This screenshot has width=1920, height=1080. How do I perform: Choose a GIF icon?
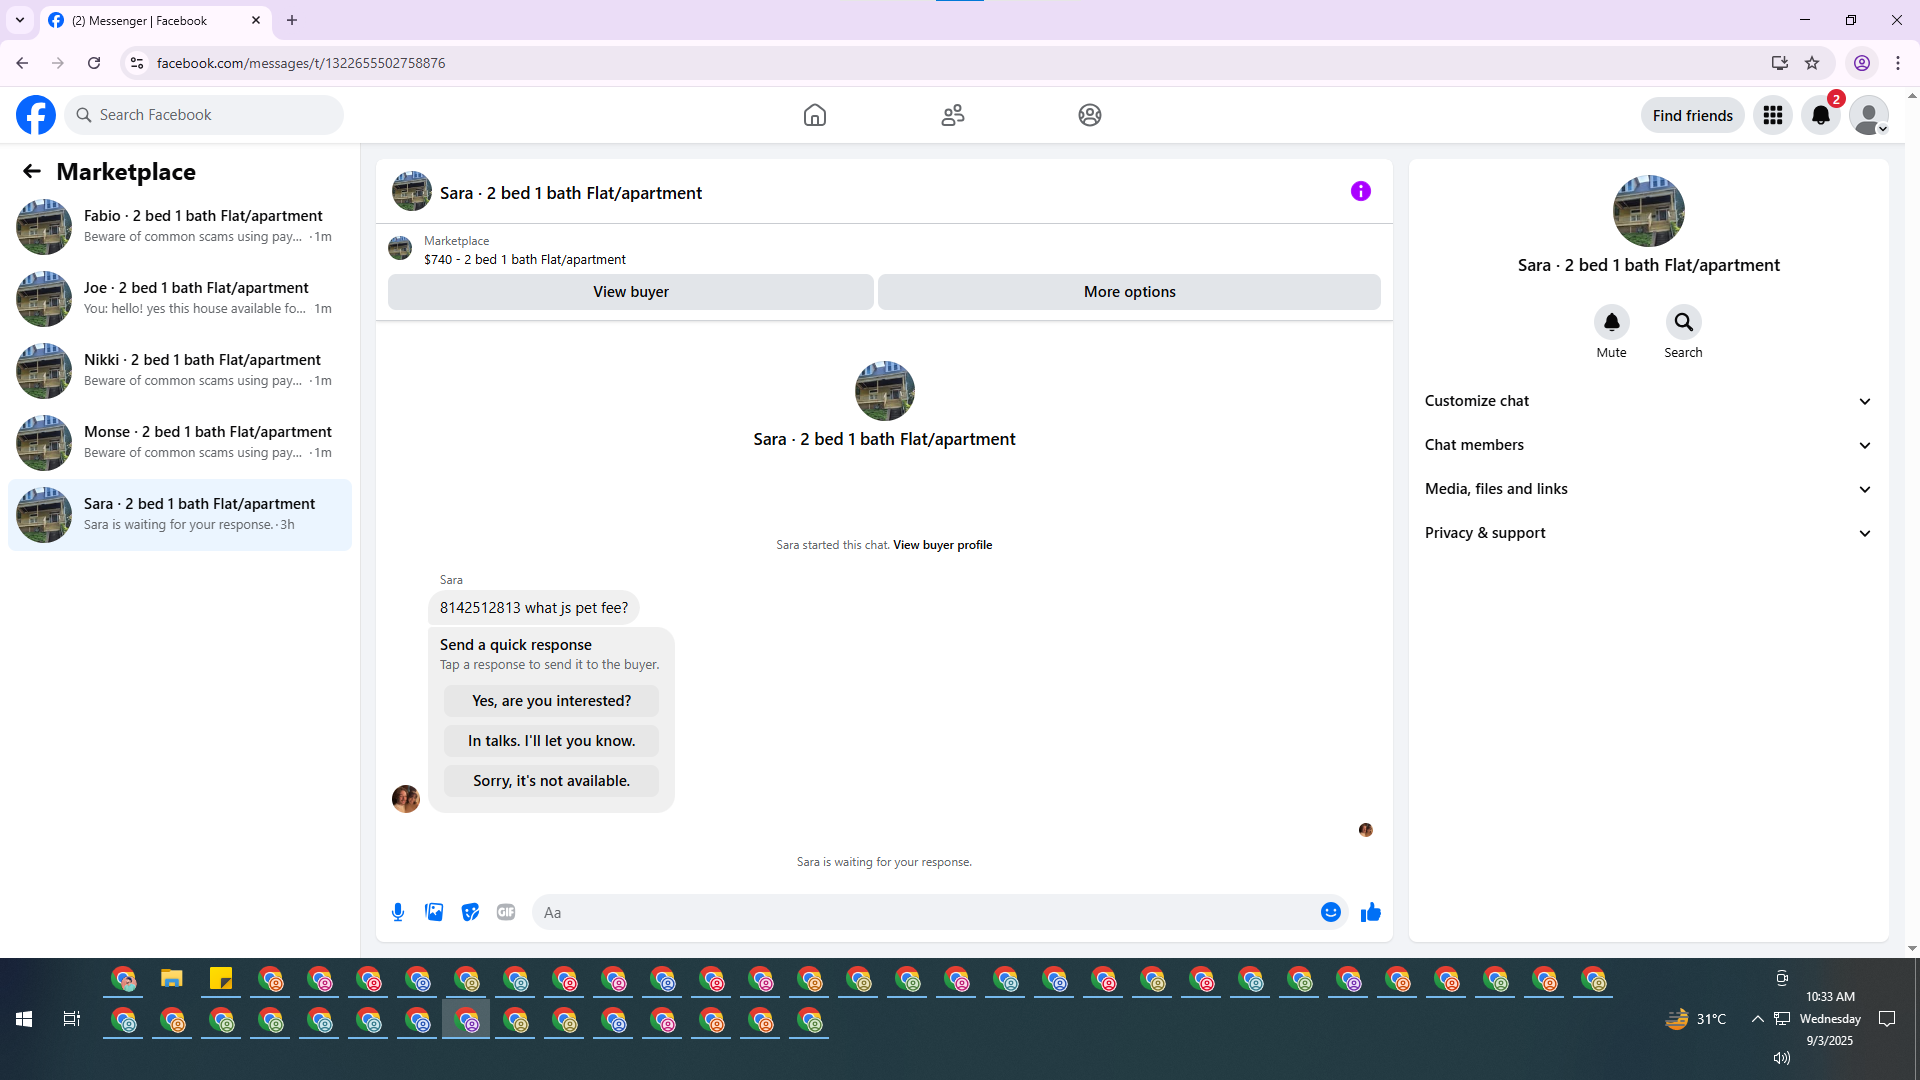click(506, 912)
